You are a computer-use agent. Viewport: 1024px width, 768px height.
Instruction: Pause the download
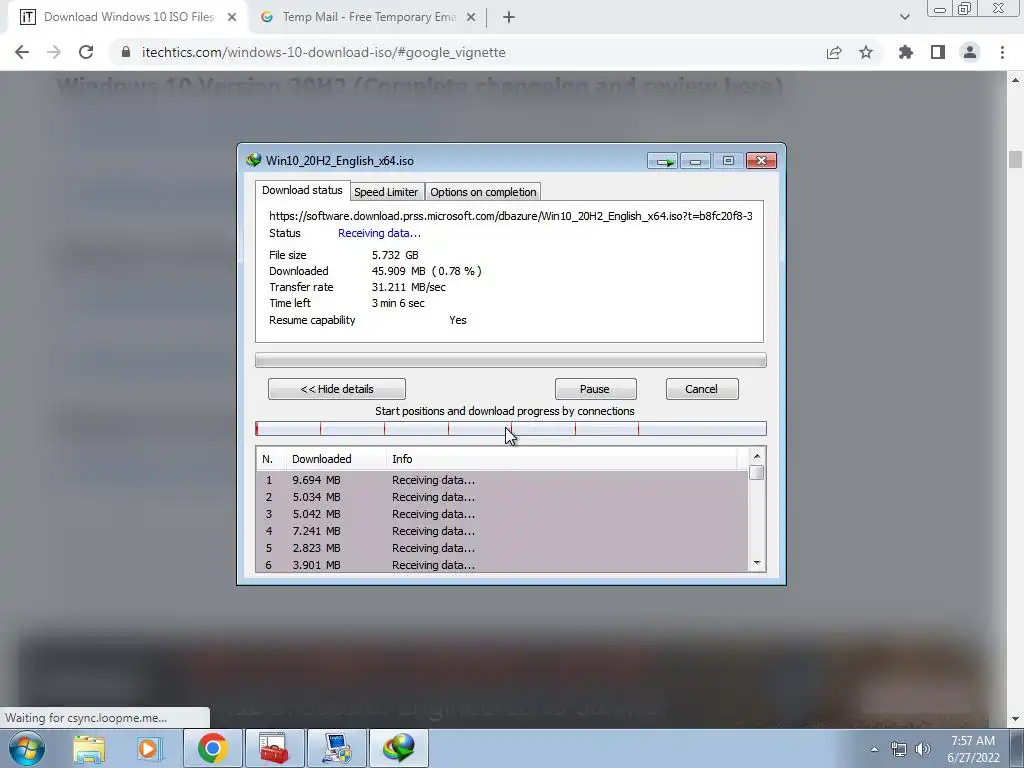(595, 389)
